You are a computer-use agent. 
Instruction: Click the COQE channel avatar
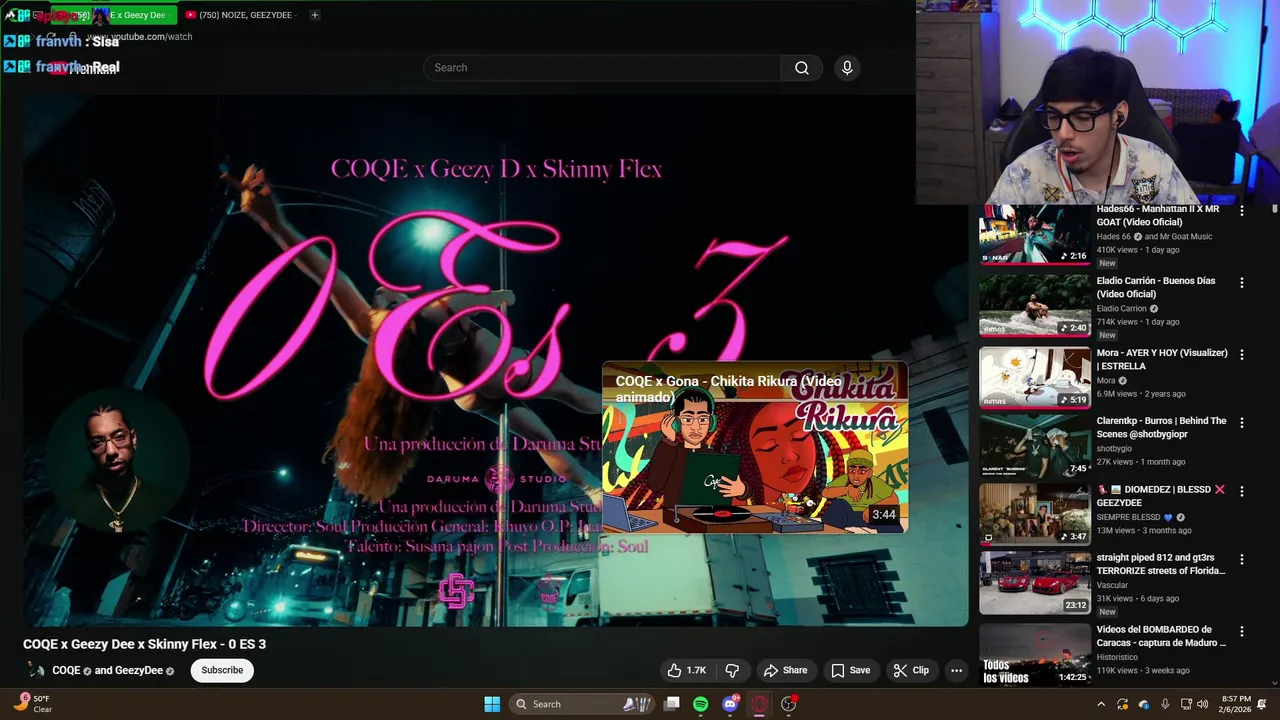[35, 671]
